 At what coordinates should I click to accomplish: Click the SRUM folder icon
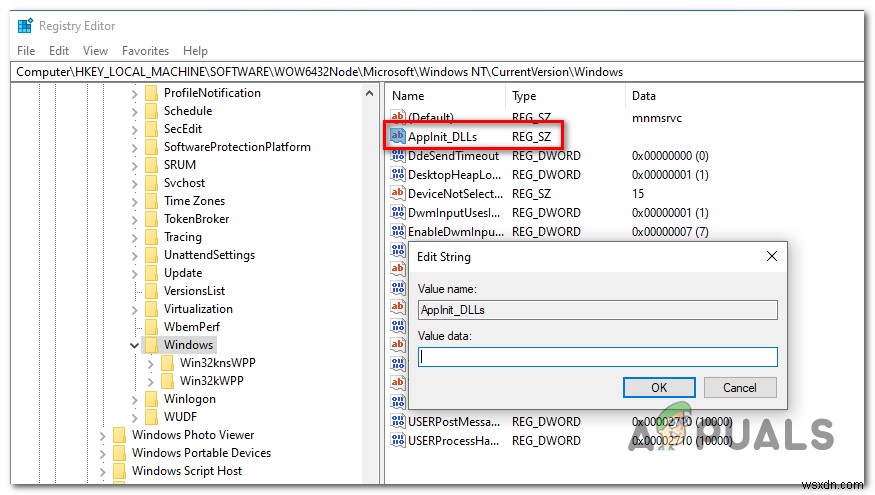click(151, 165)
